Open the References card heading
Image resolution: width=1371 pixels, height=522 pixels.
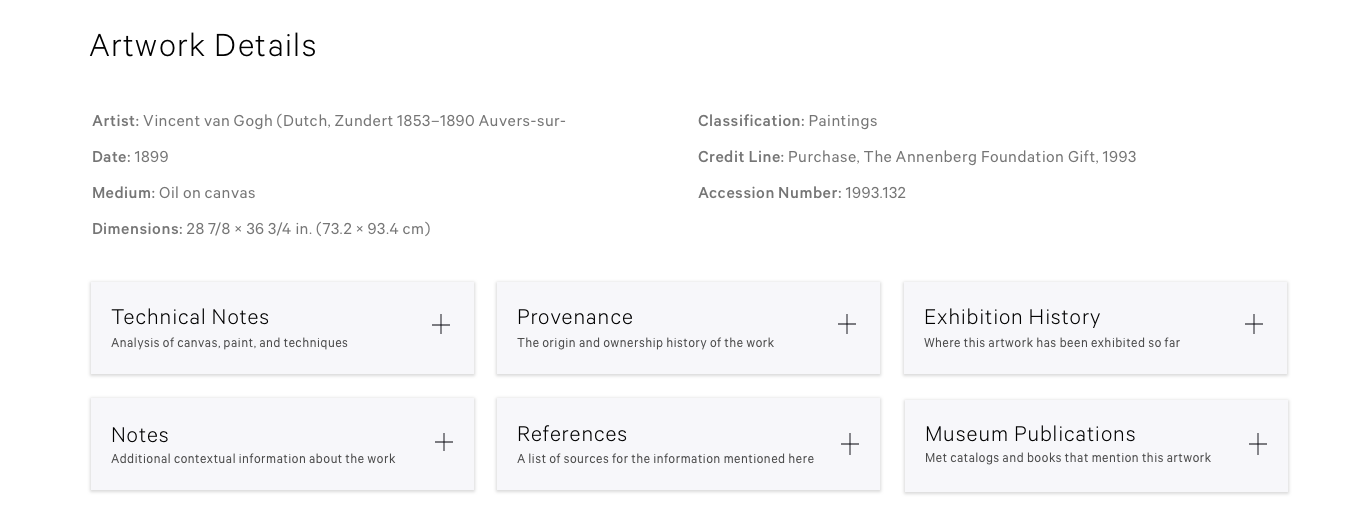tap(572, 434)
